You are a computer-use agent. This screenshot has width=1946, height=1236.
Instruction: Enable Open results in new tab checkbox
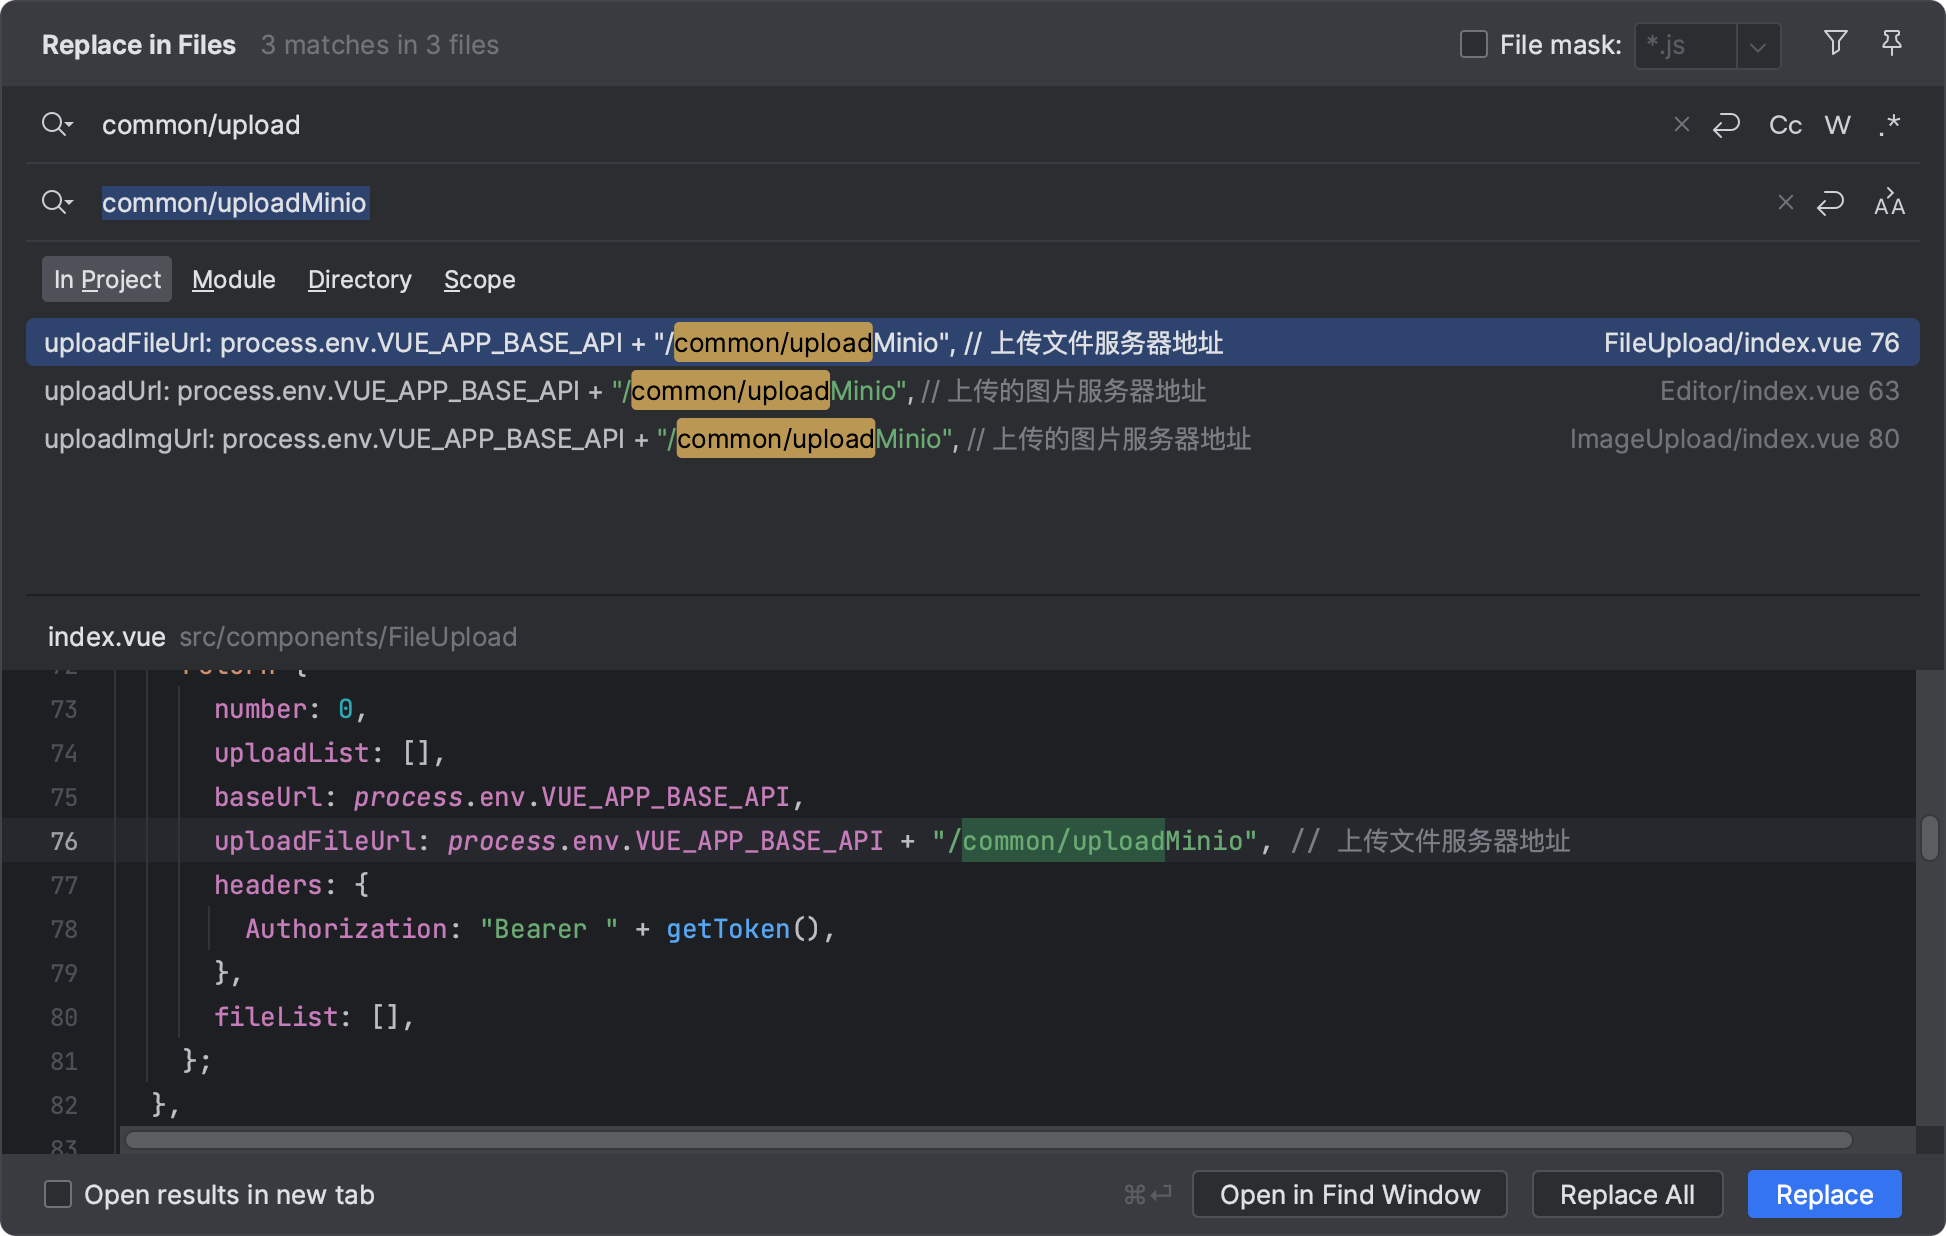coord(58,1194)
